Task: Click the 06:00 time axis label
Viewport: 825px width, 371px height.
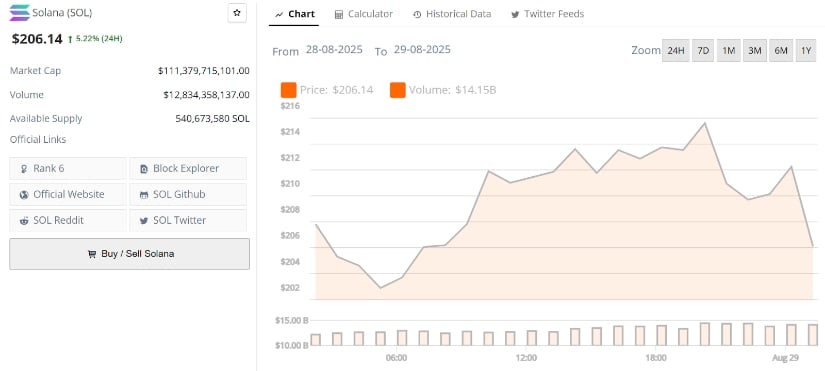Action: [x=396, y=358]
